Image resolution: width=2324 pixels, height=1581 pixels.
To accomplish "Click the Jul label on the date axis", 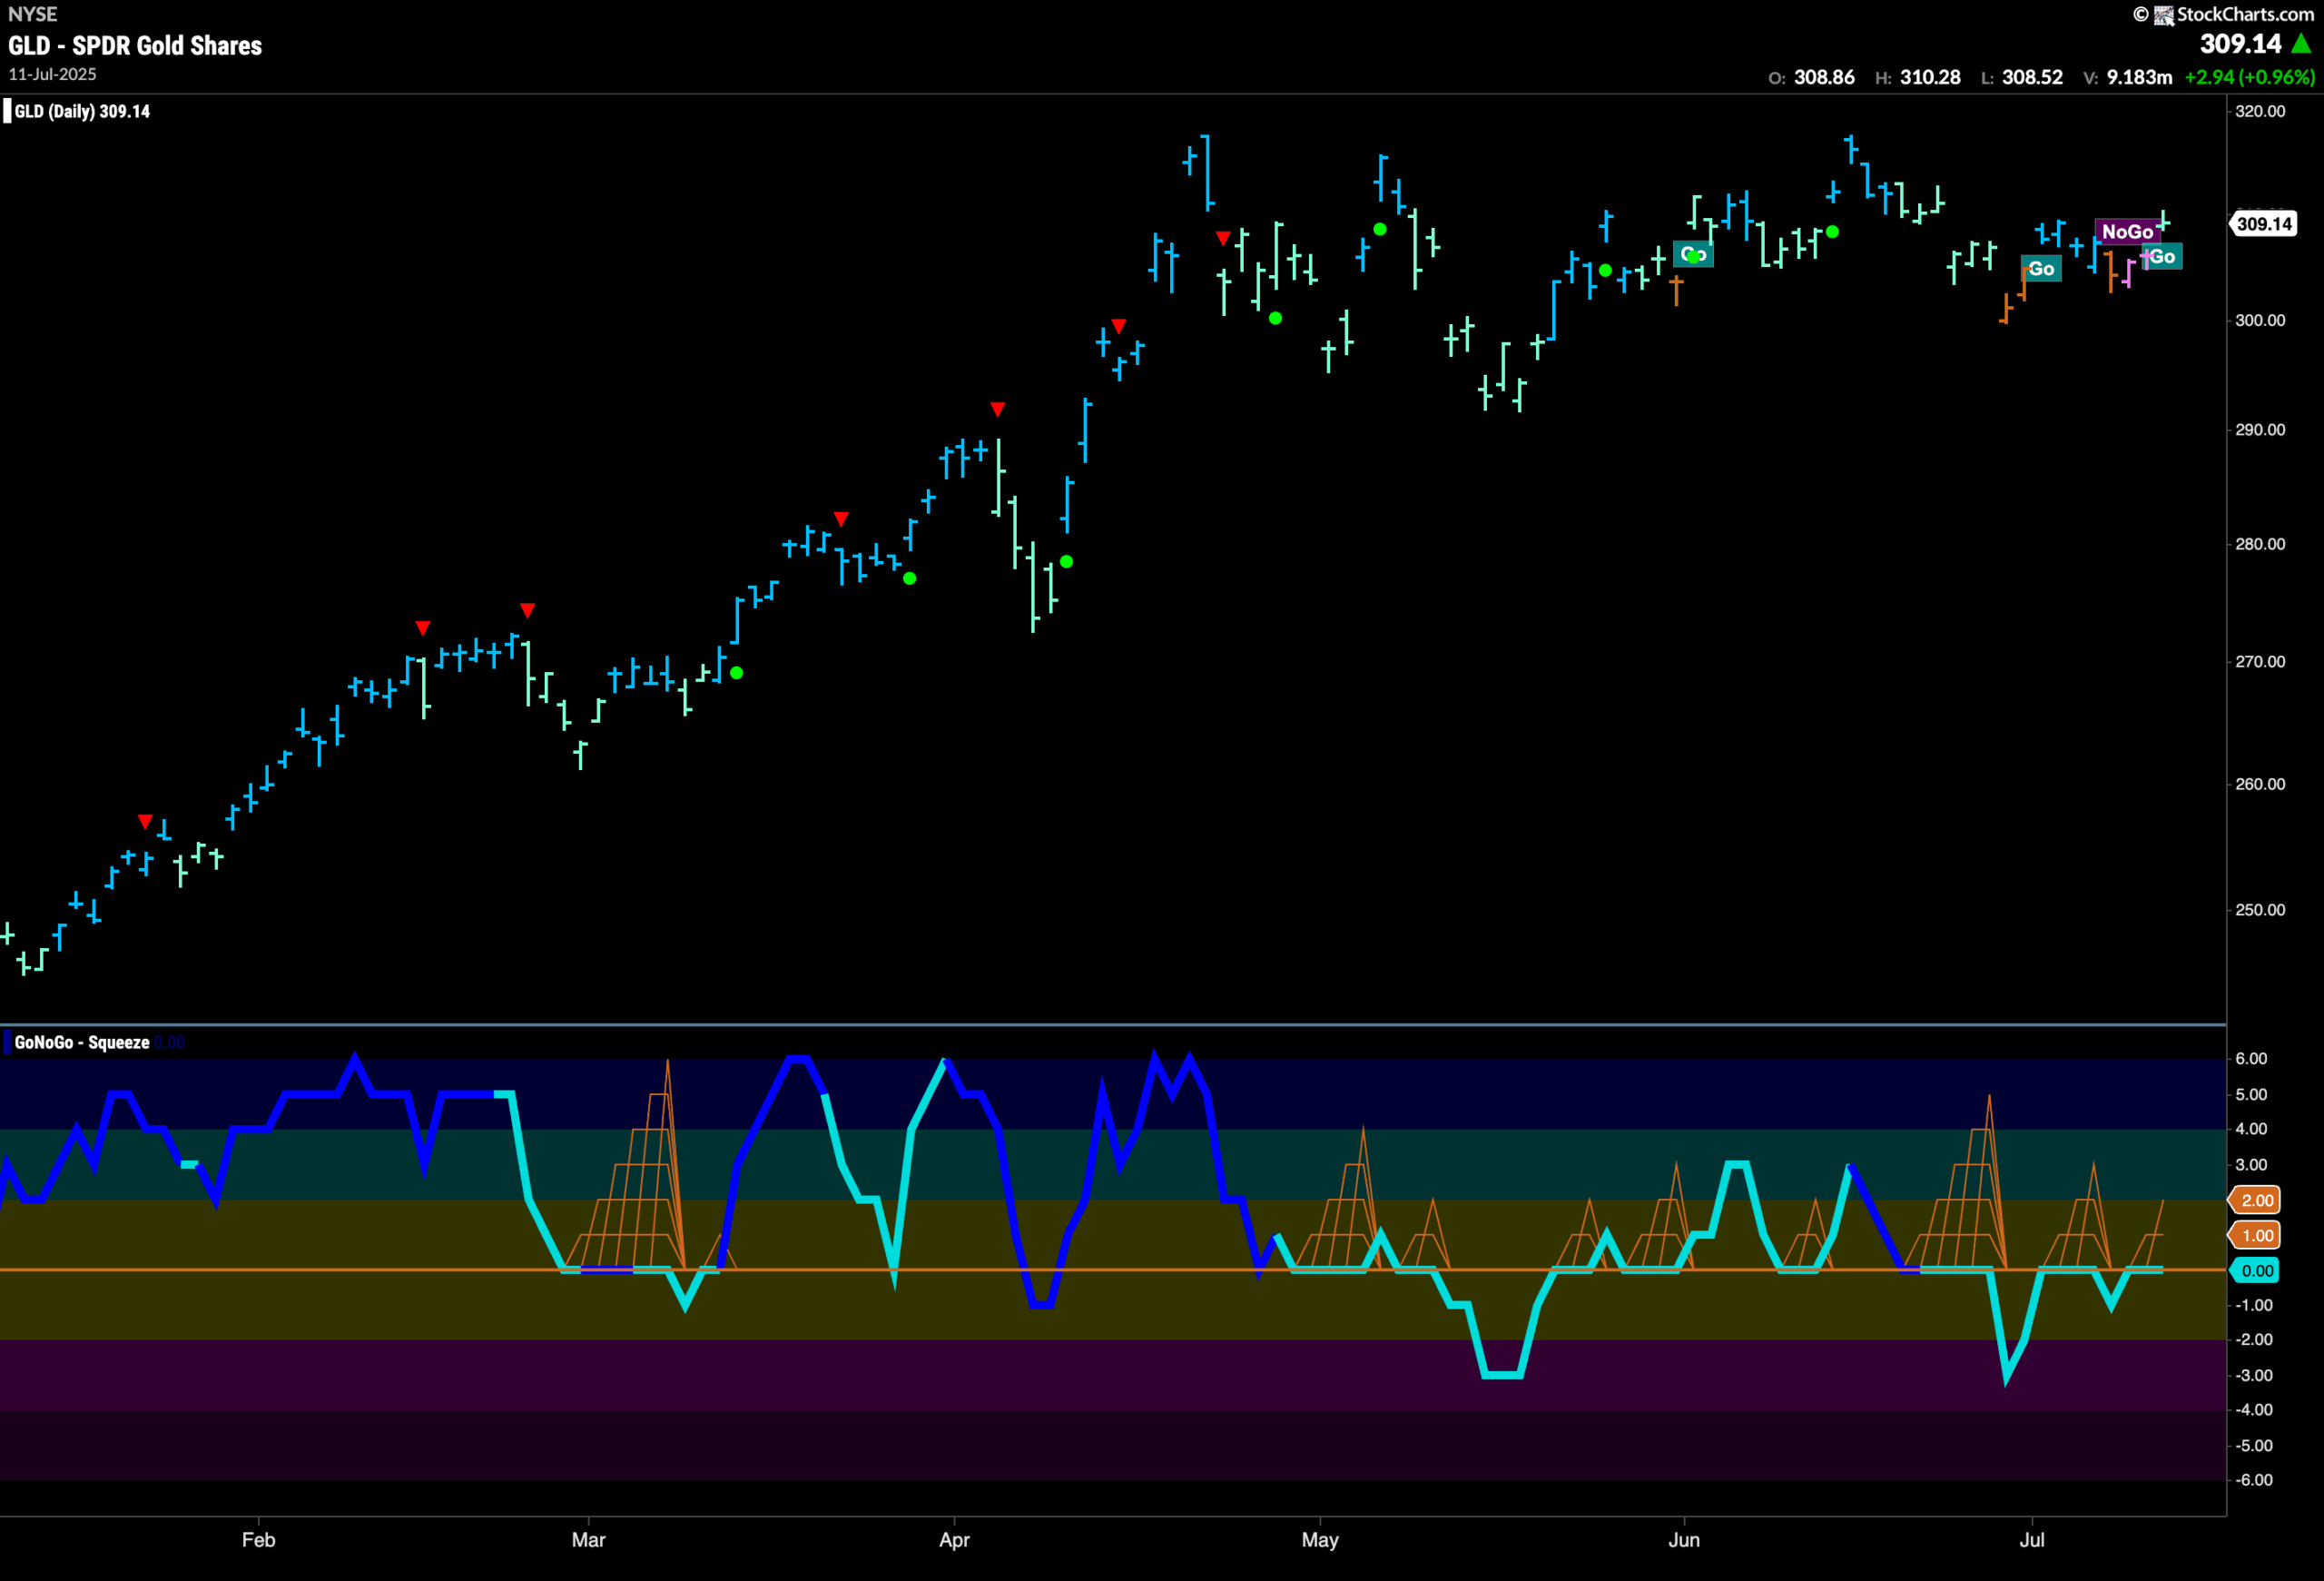I will click(2033, 1540).
